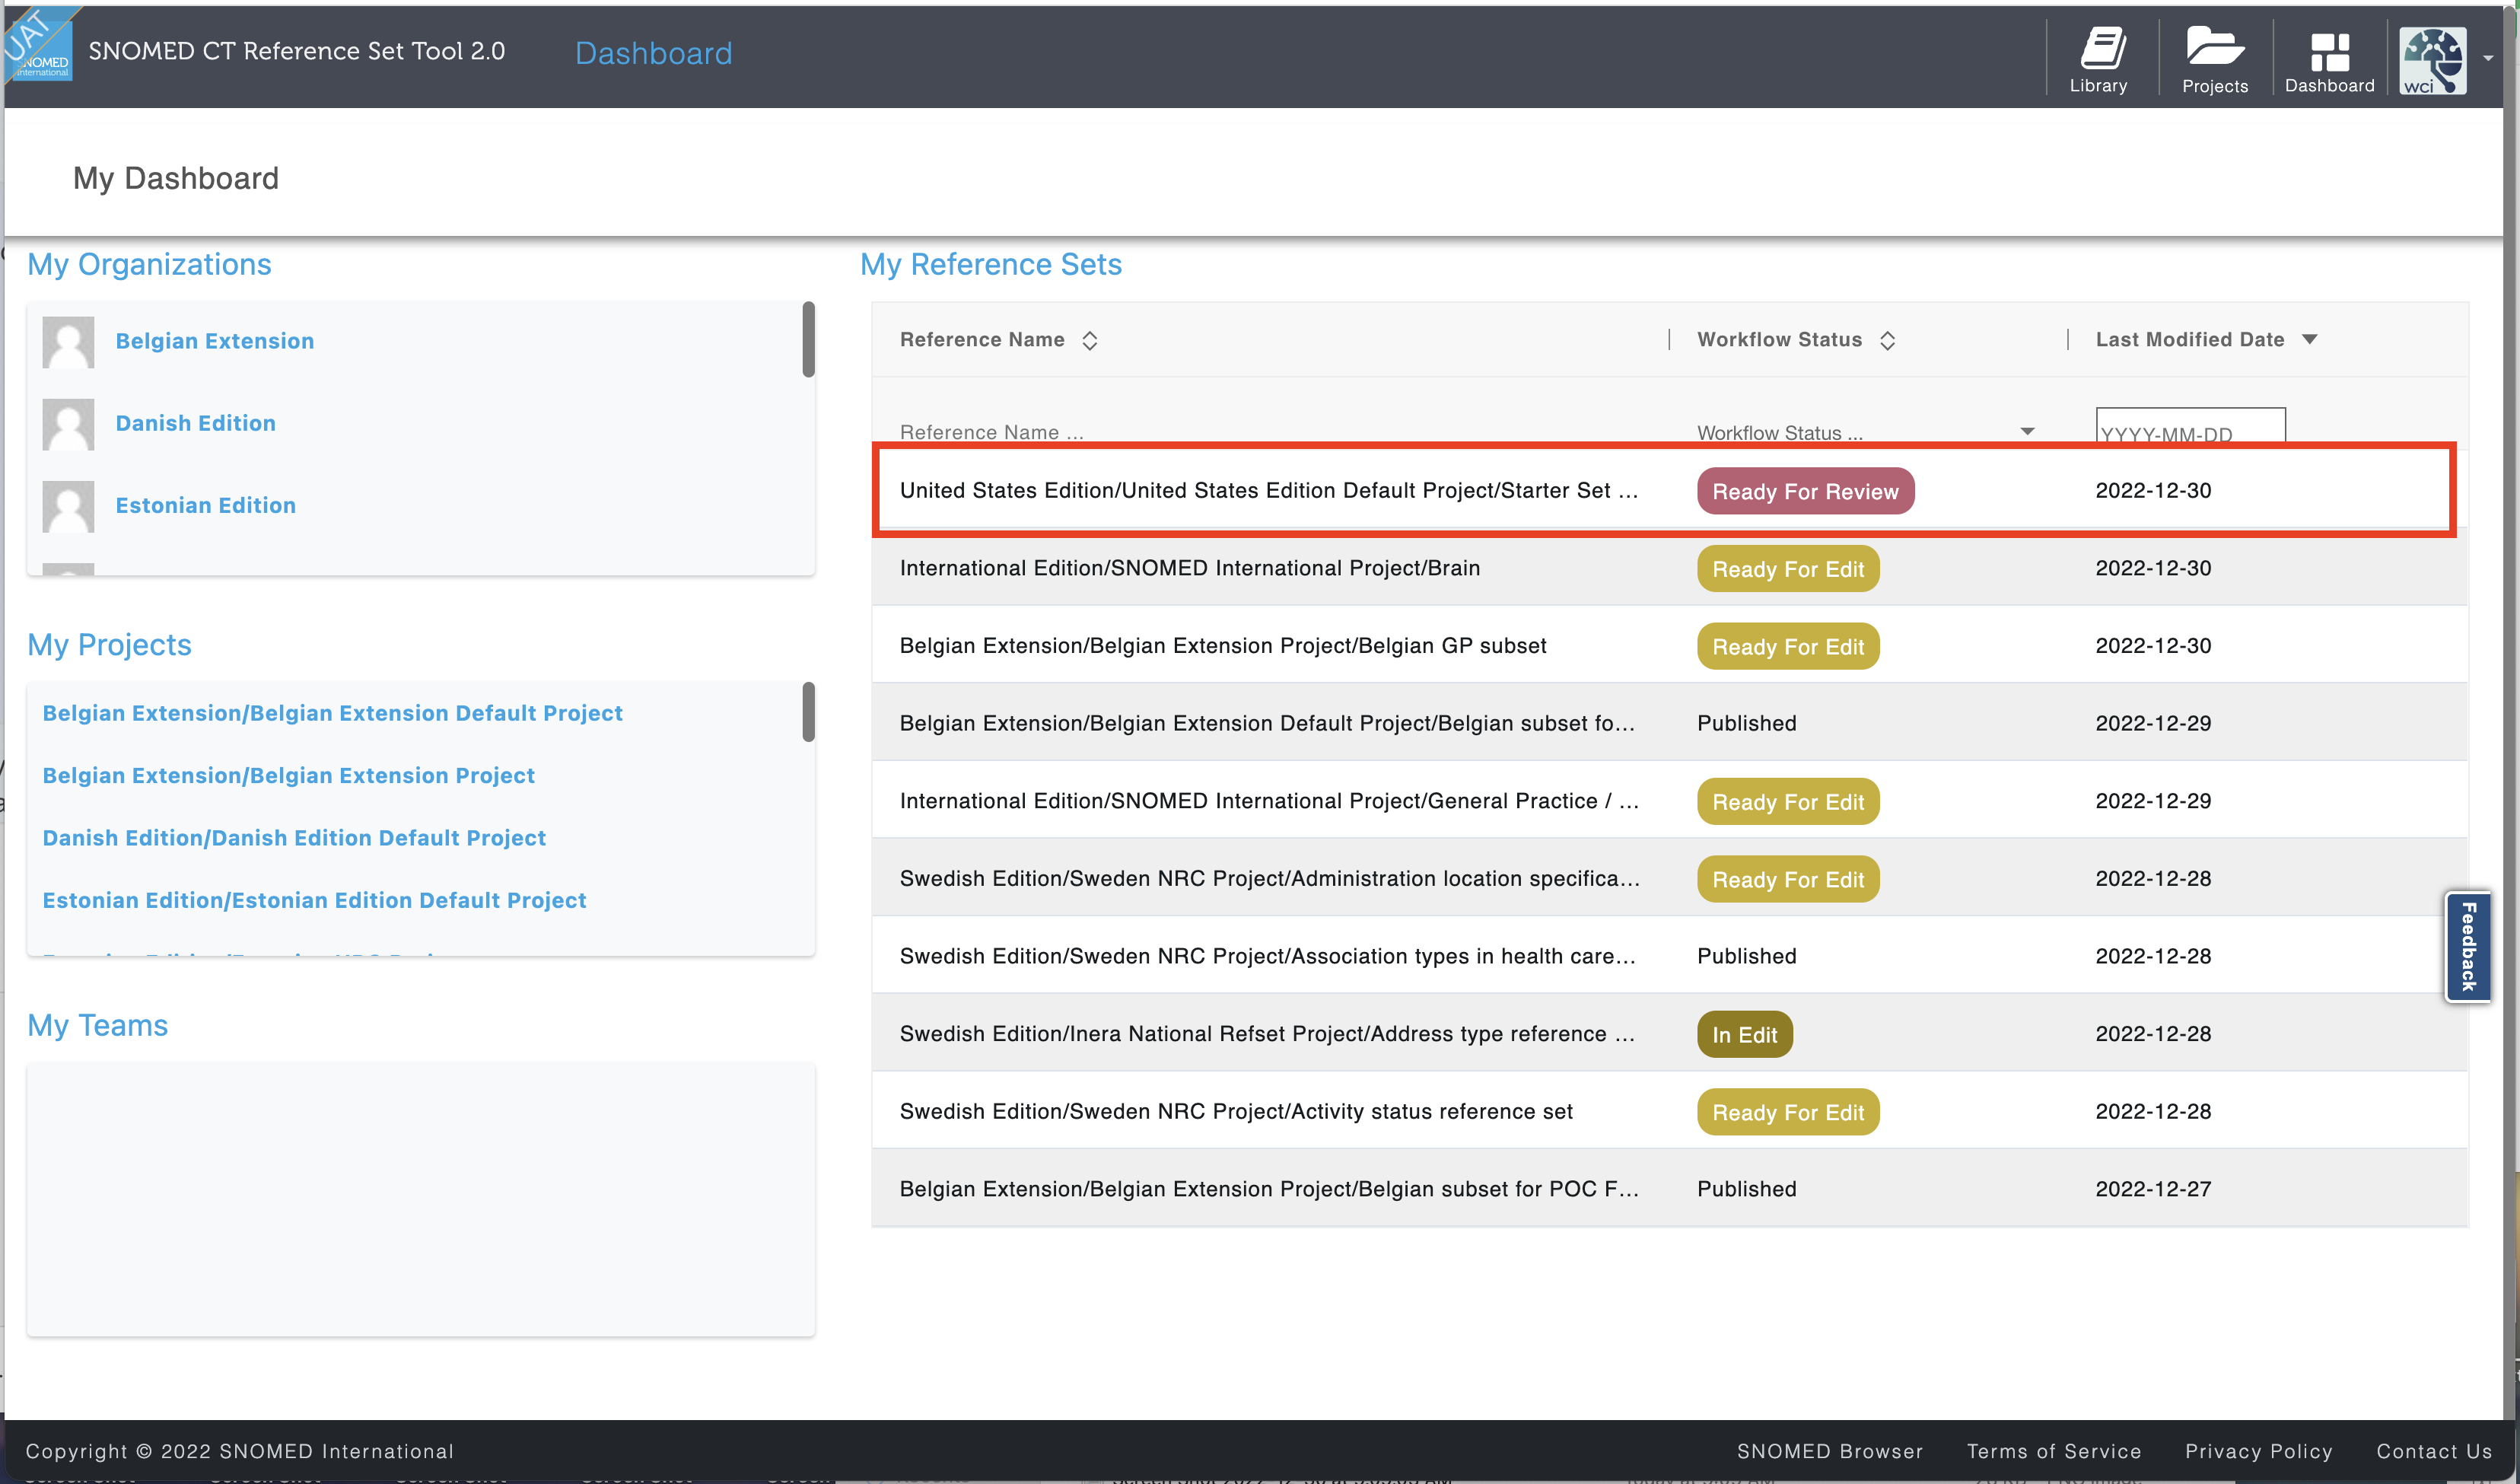The height and width of the screenshot is (1484, 2520).
Task: Click the Reference Name column header
Action: (982, 340)
